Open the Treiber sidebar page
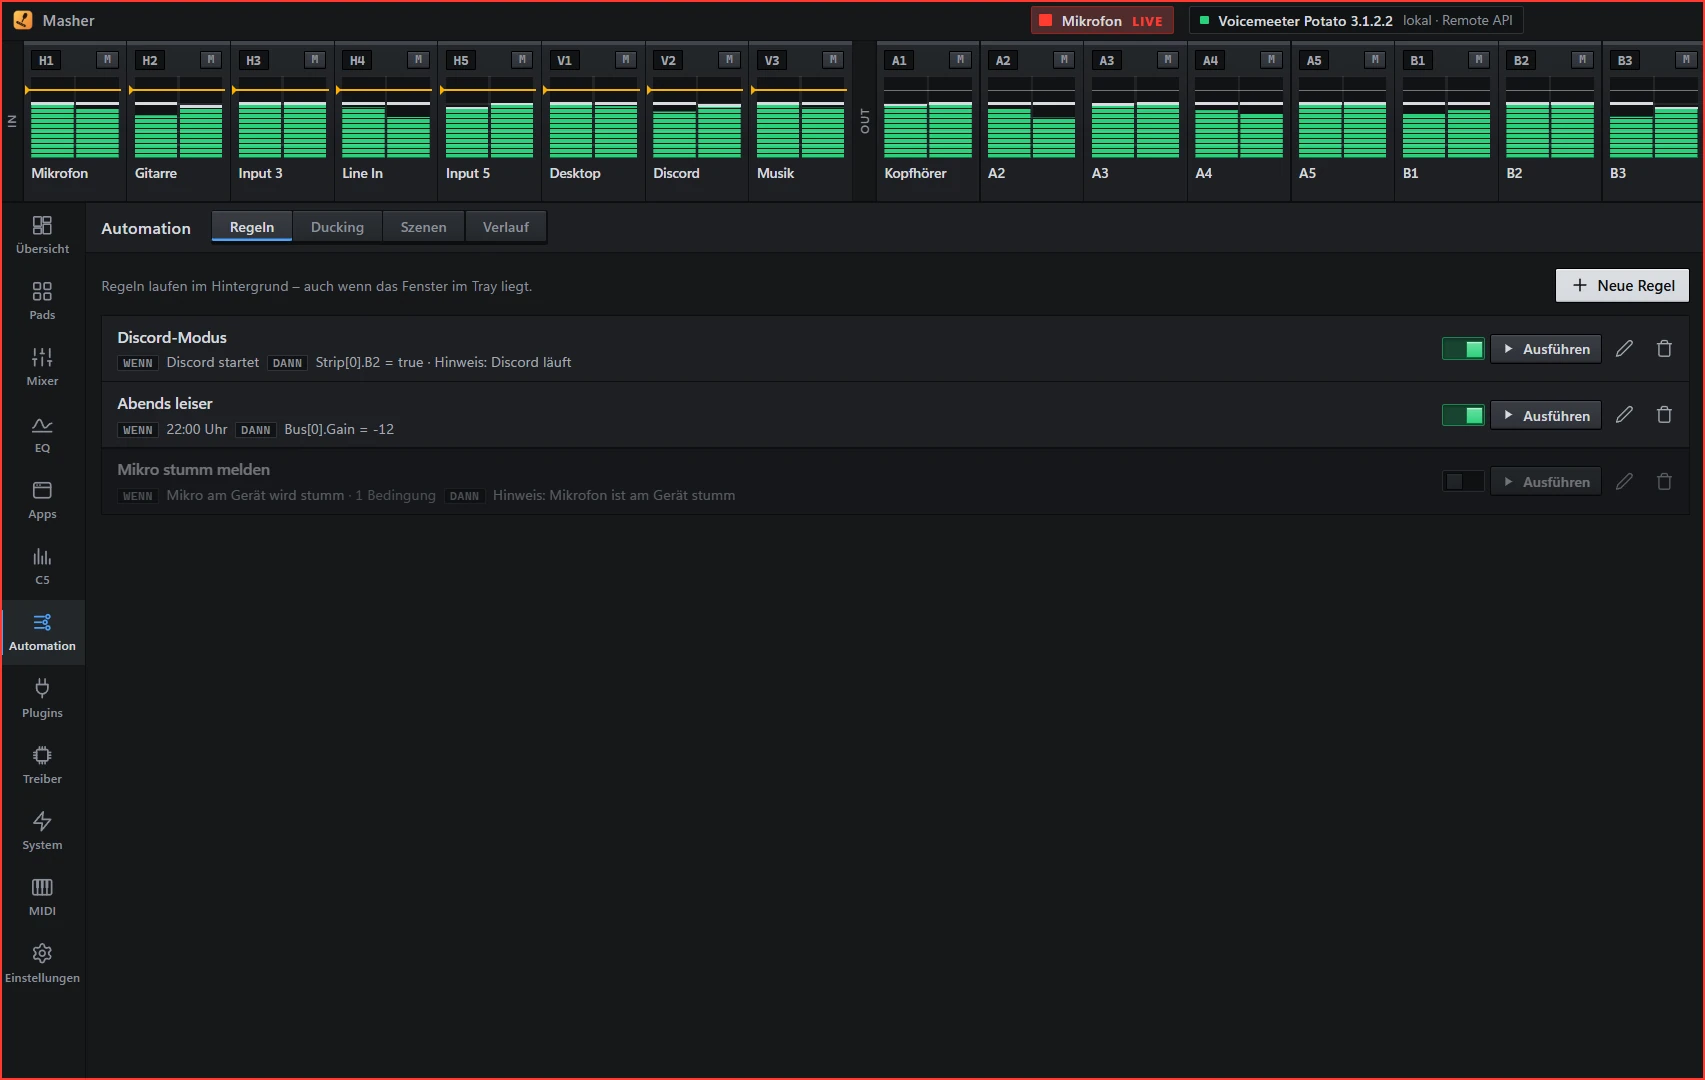 pyautogui.click(x=42, y=766)
